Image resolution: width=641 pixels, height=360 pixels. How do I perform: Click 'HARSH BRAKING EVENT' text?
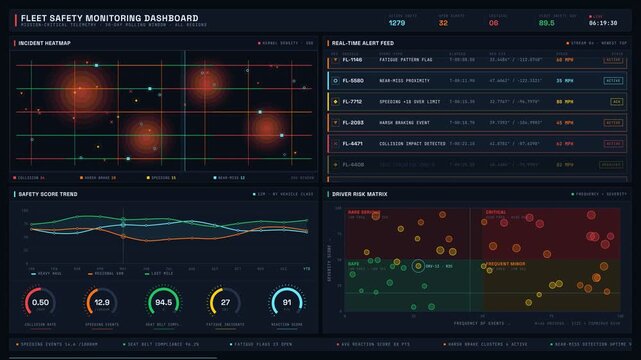pos(404,123)
